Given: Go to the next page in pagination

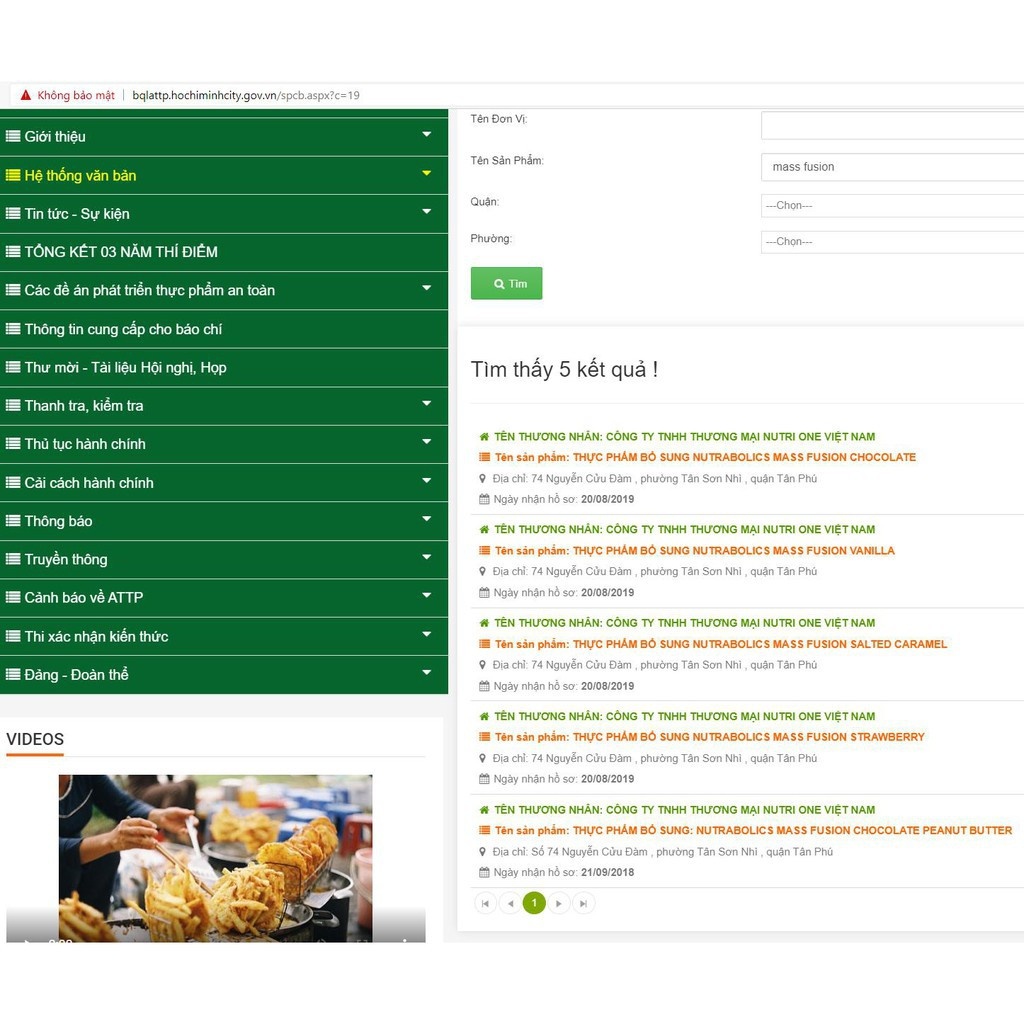Looking at the screenshot, I should coord(558,904).
